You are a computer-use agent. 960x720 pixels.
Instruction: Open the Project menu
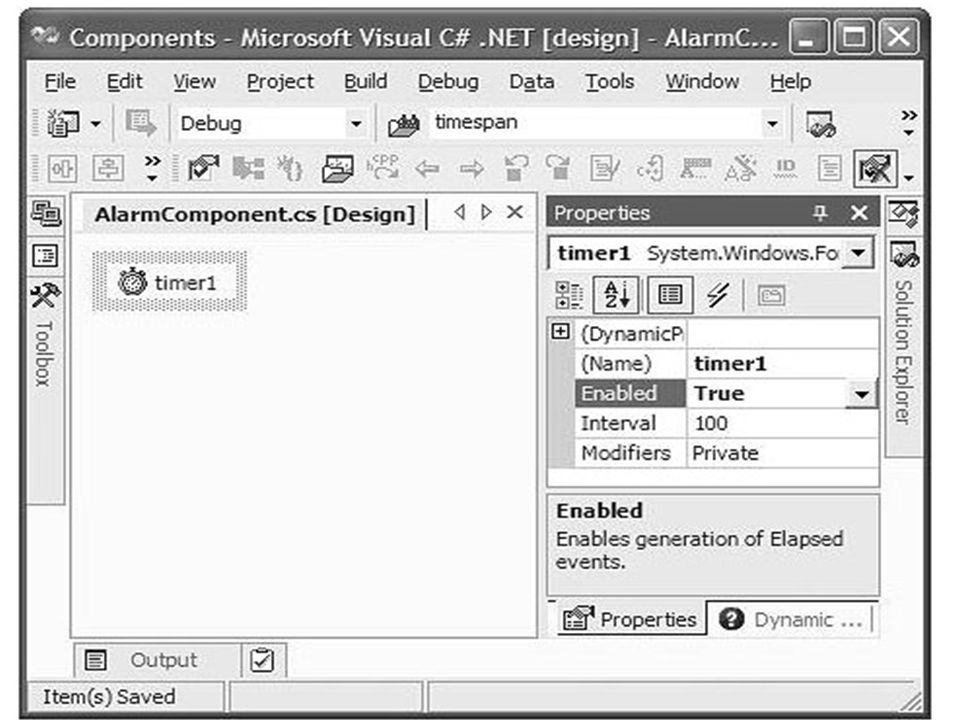(x=280, y=81)
